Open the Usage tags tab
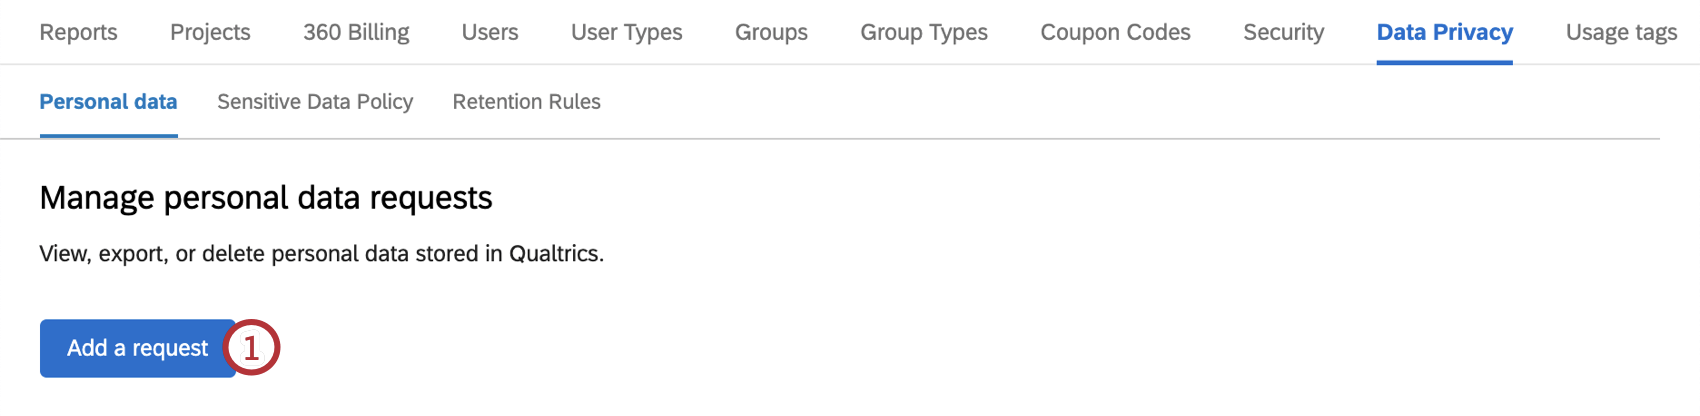The height and width of the screenshot is (416, 1700). tap(1621, 32)
